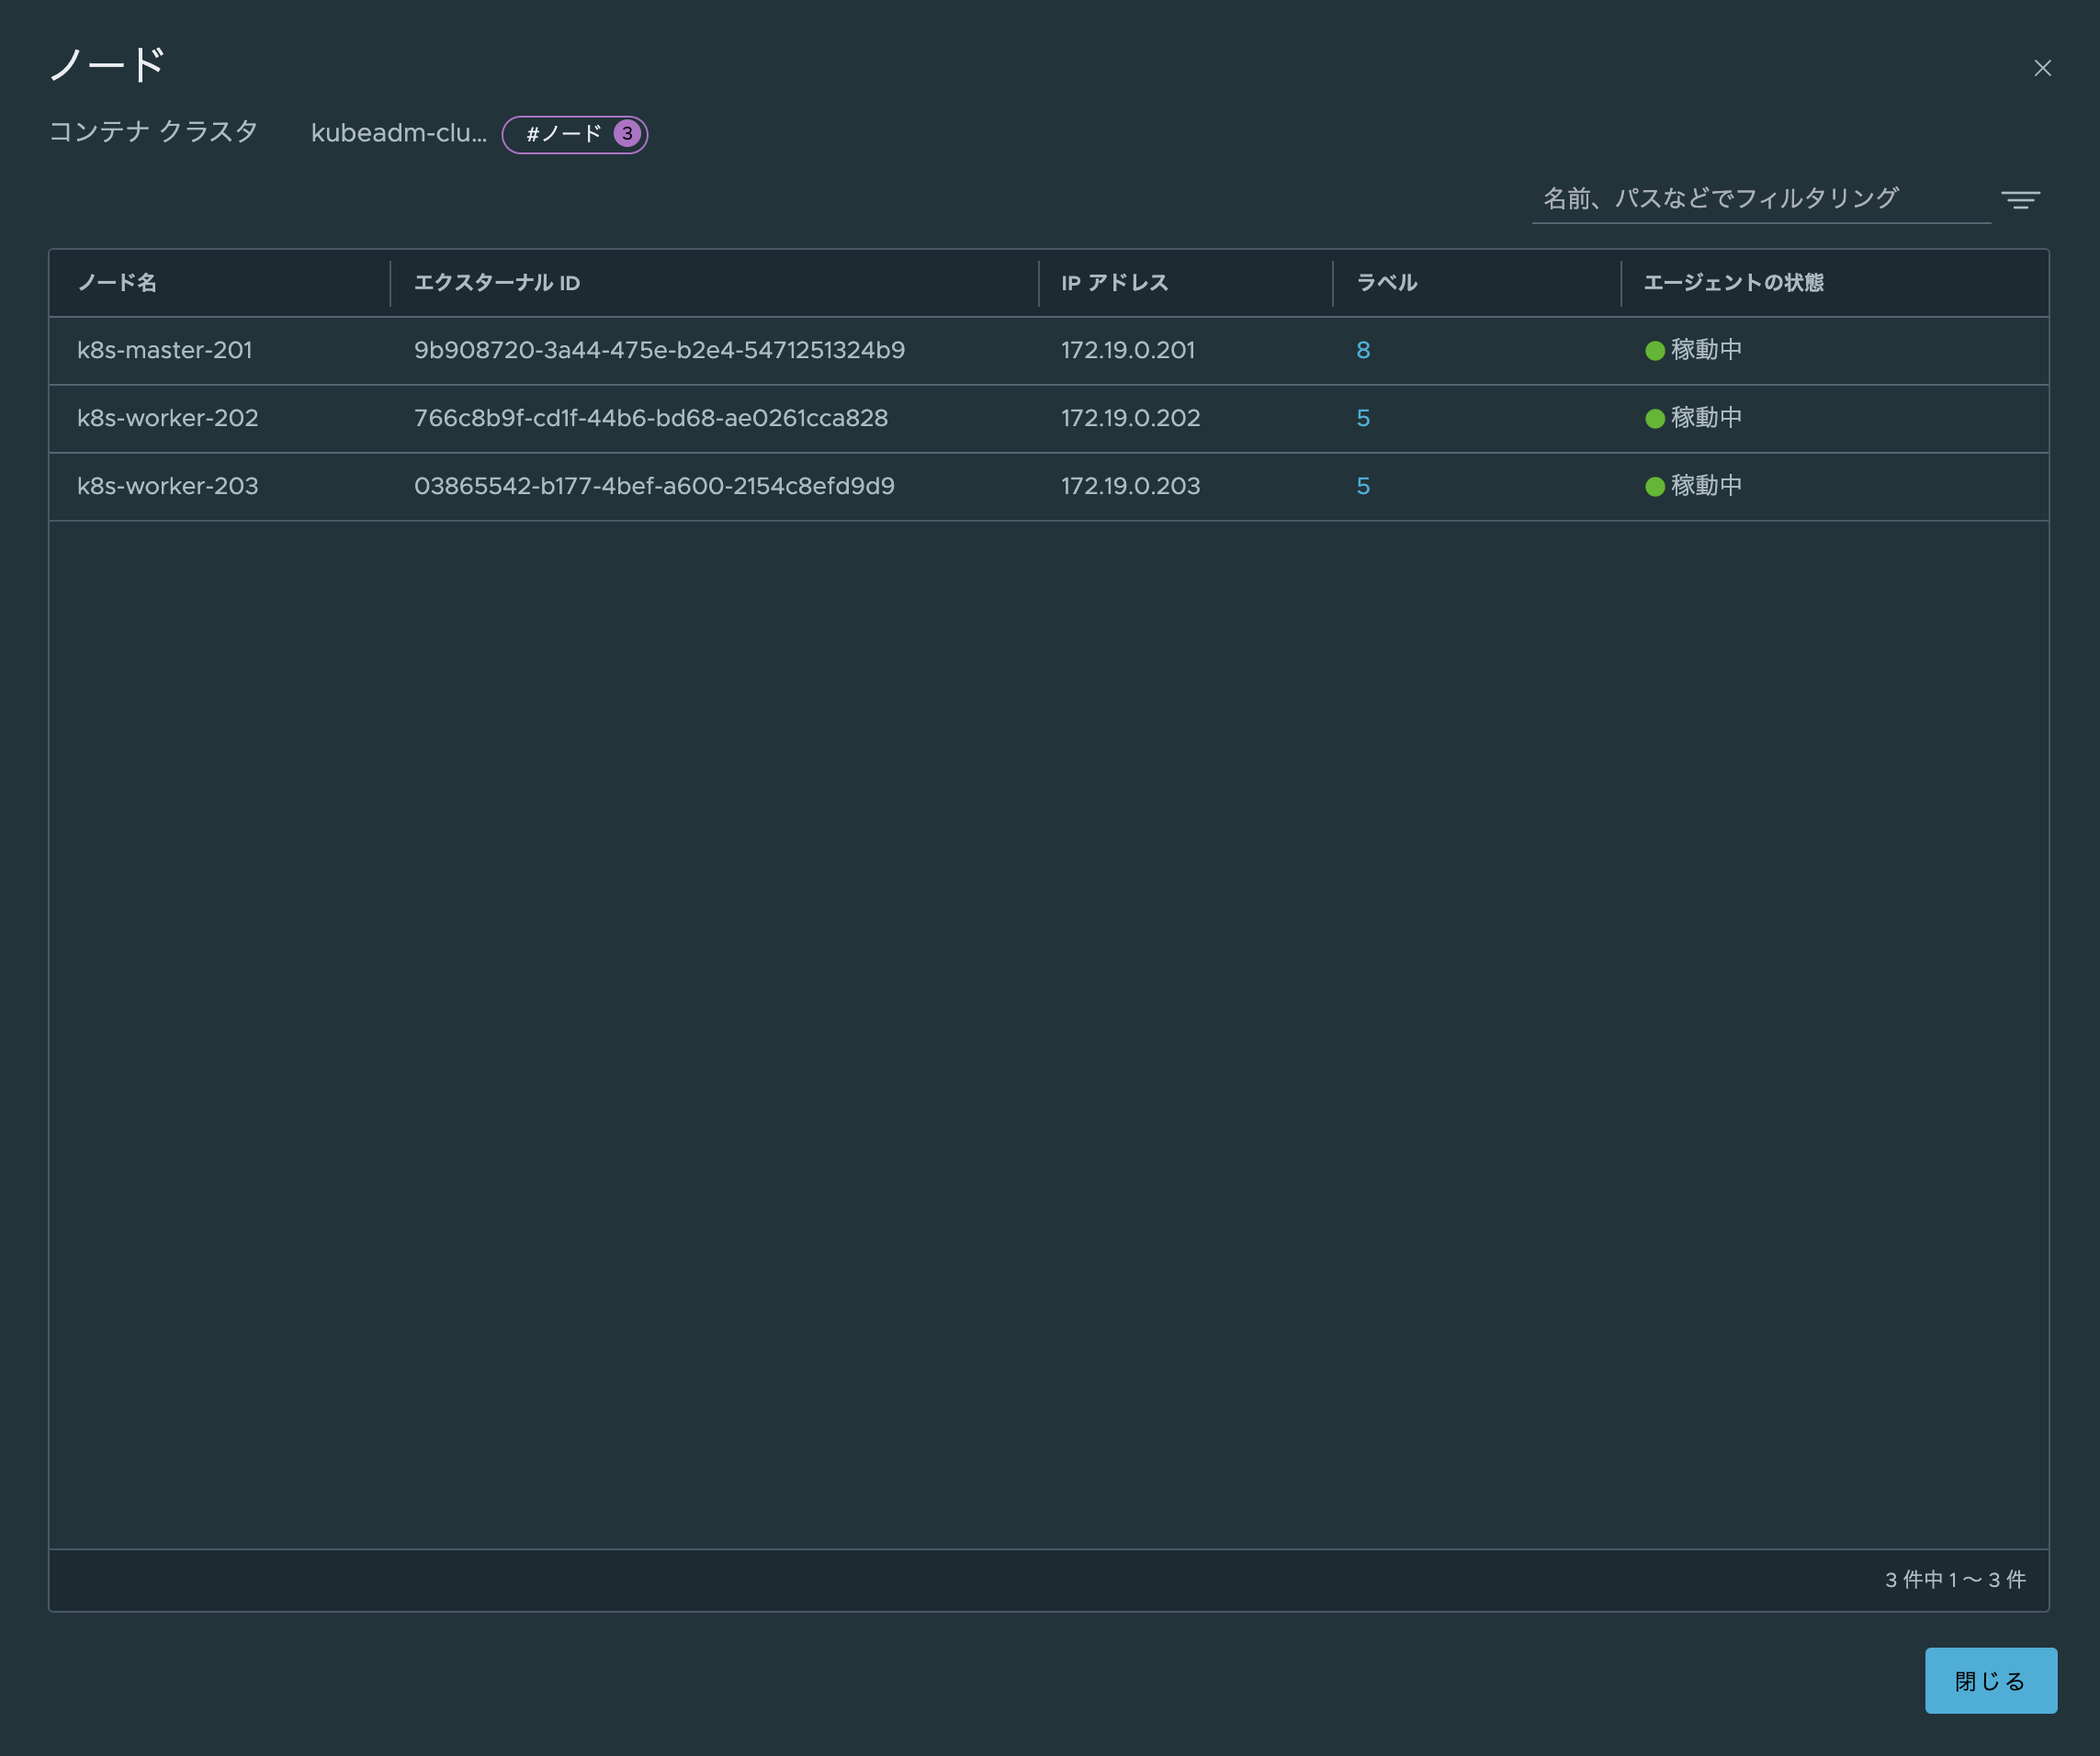Viewport: 2100px width, 1756px height.
Task: Click the #ノード tag pill
Action: click(x=564, y=134)
